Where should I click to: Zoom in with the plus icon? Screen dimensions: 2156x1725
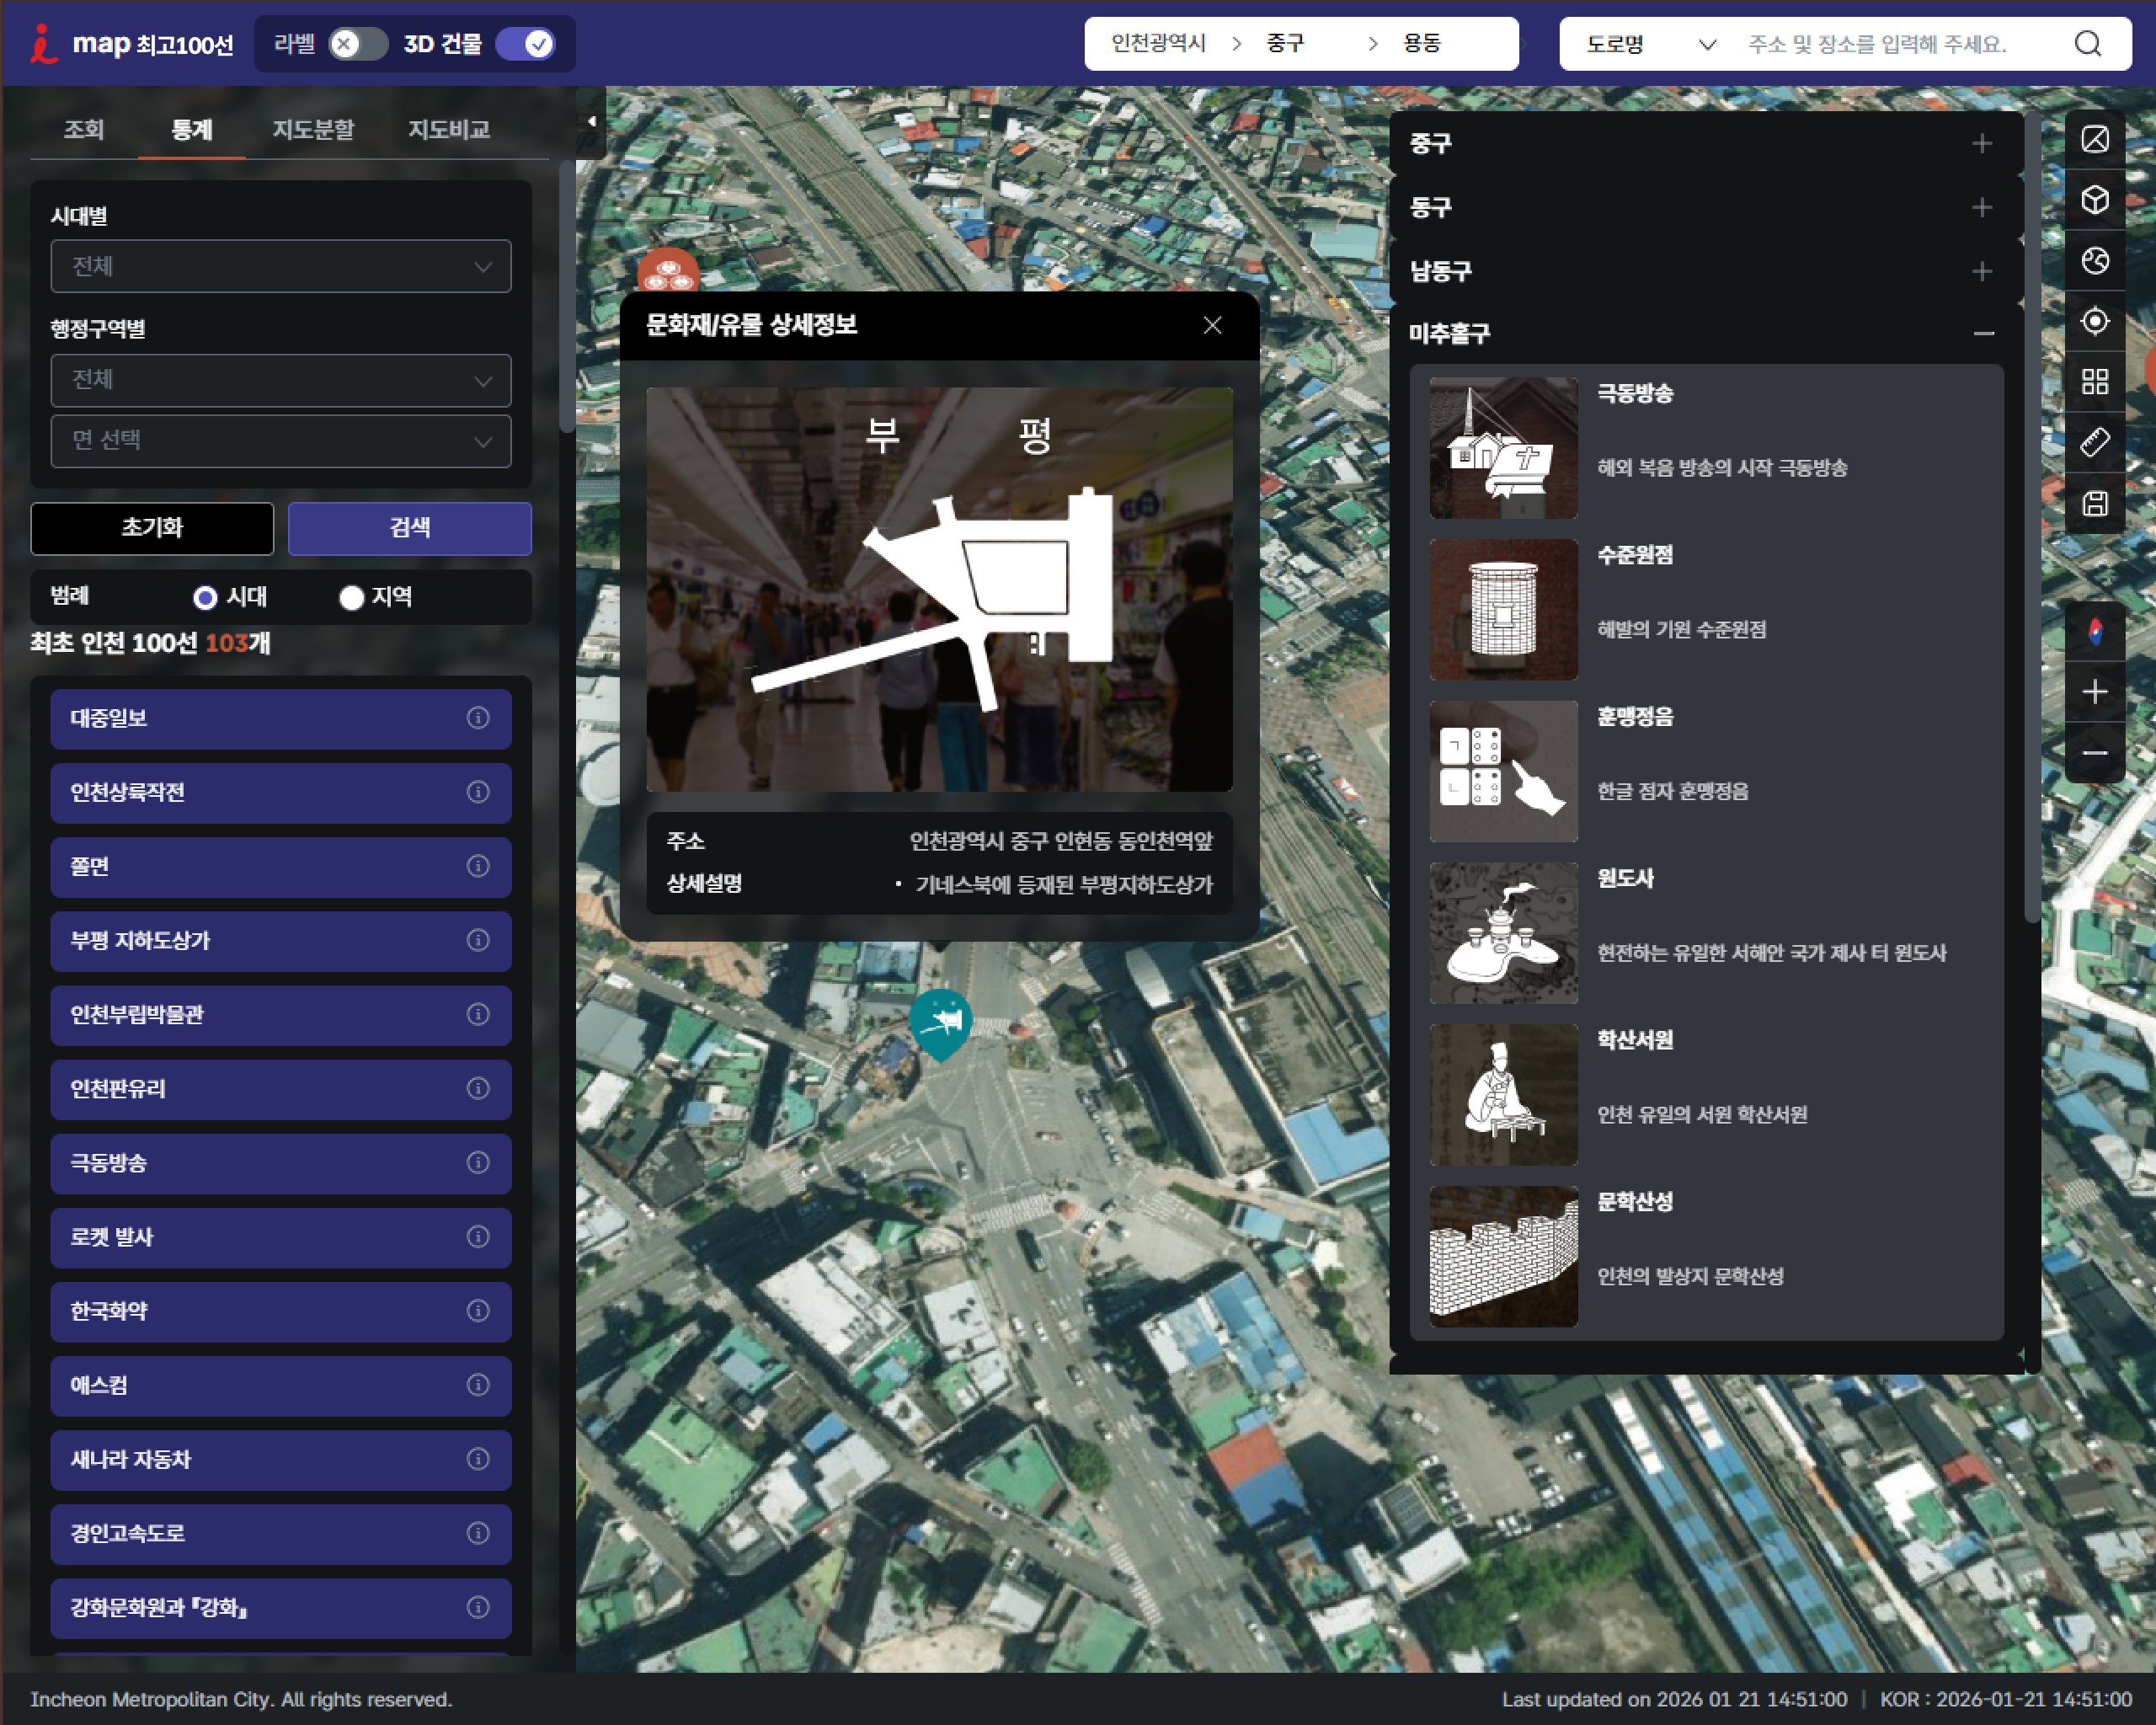(2094, 692)
